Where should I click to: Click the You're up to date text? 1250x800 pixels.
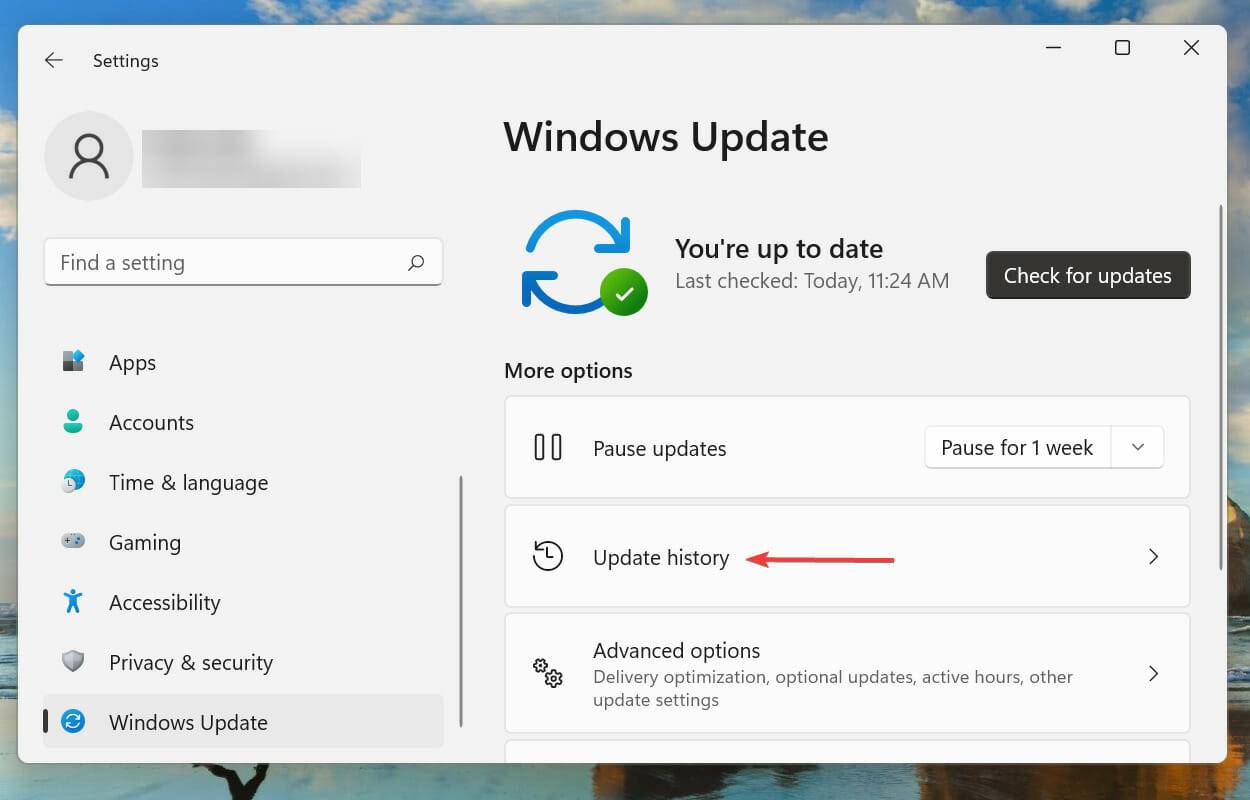[x=779, y=248]
